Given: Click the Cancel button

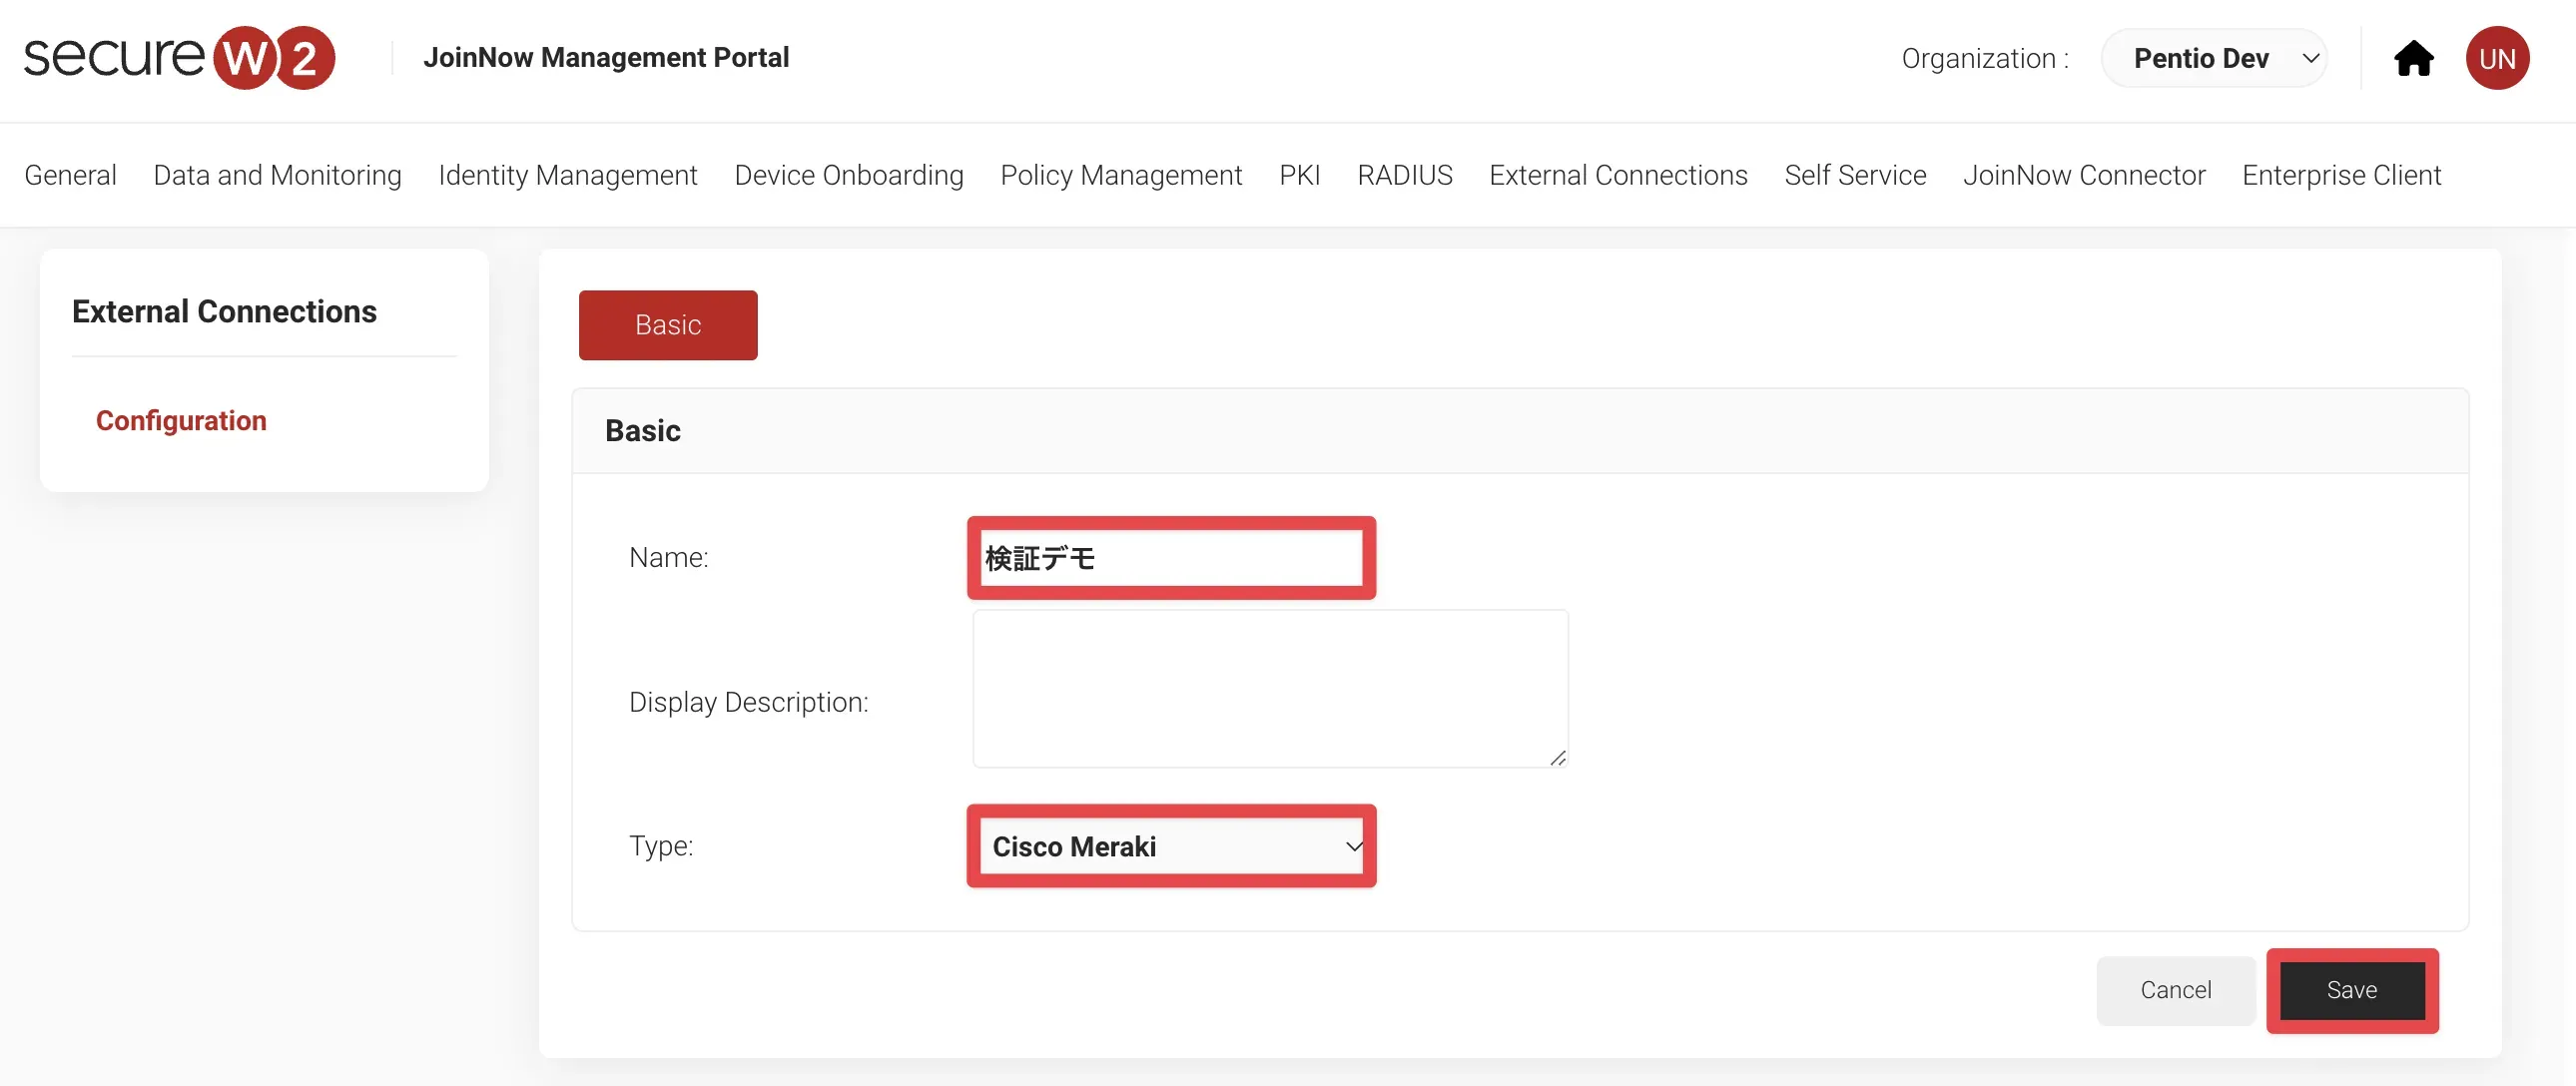Looking at the screenshot, I should (x=2175, y=990).
